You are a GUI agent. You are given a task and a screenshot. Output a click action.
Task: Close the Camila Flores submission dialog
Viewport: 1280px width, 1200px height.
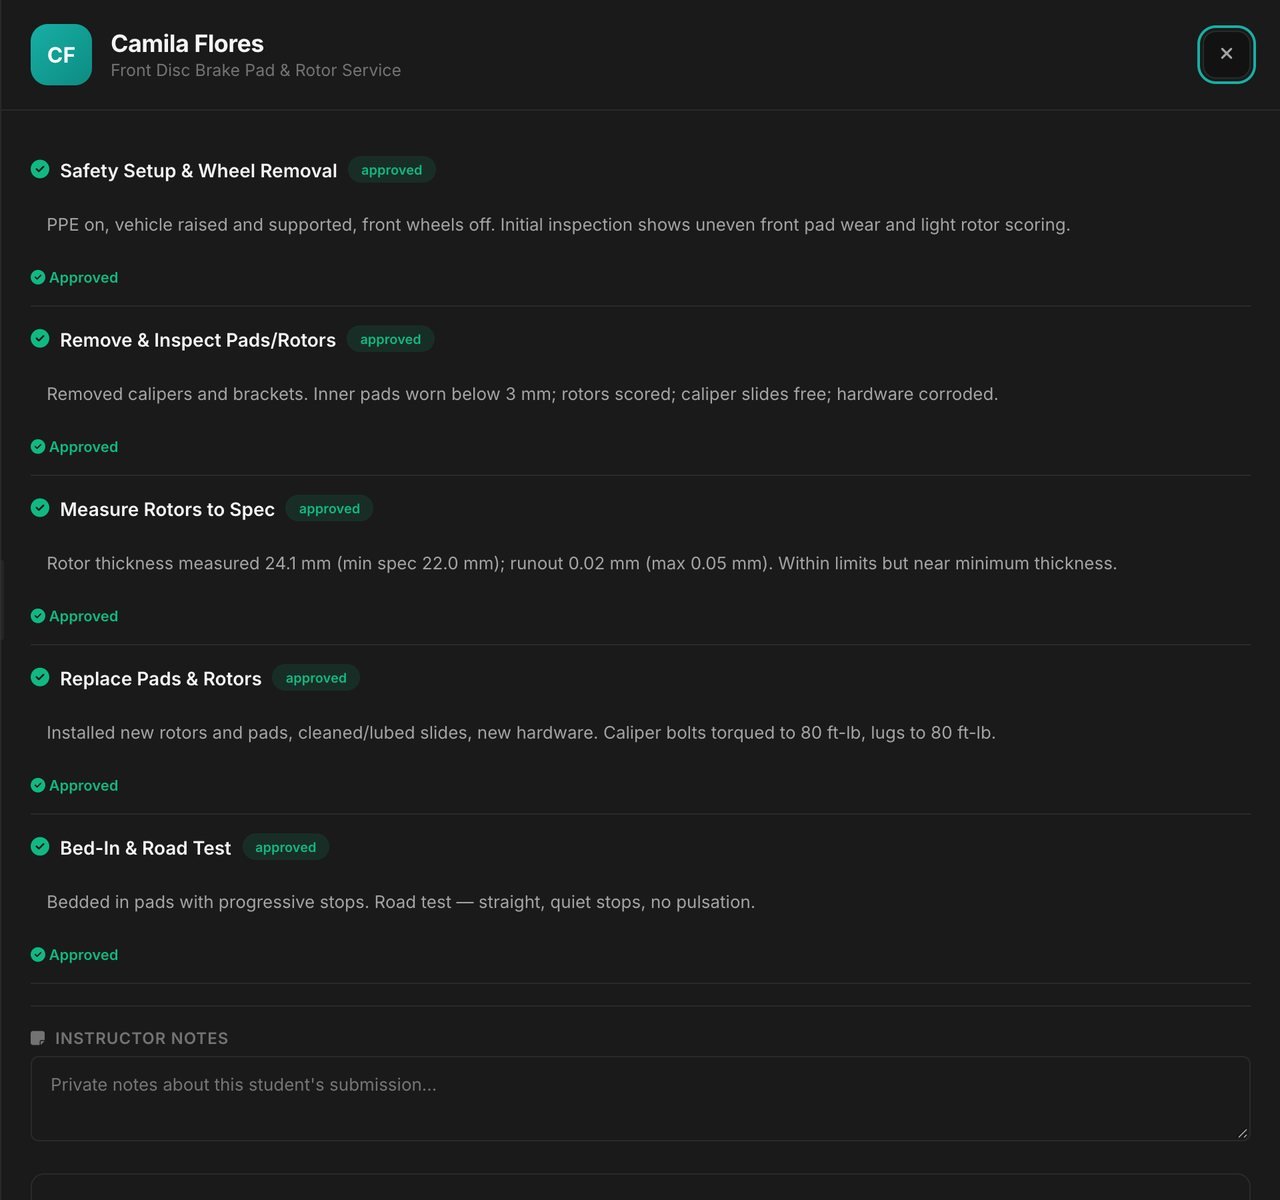pos(1226,54)
